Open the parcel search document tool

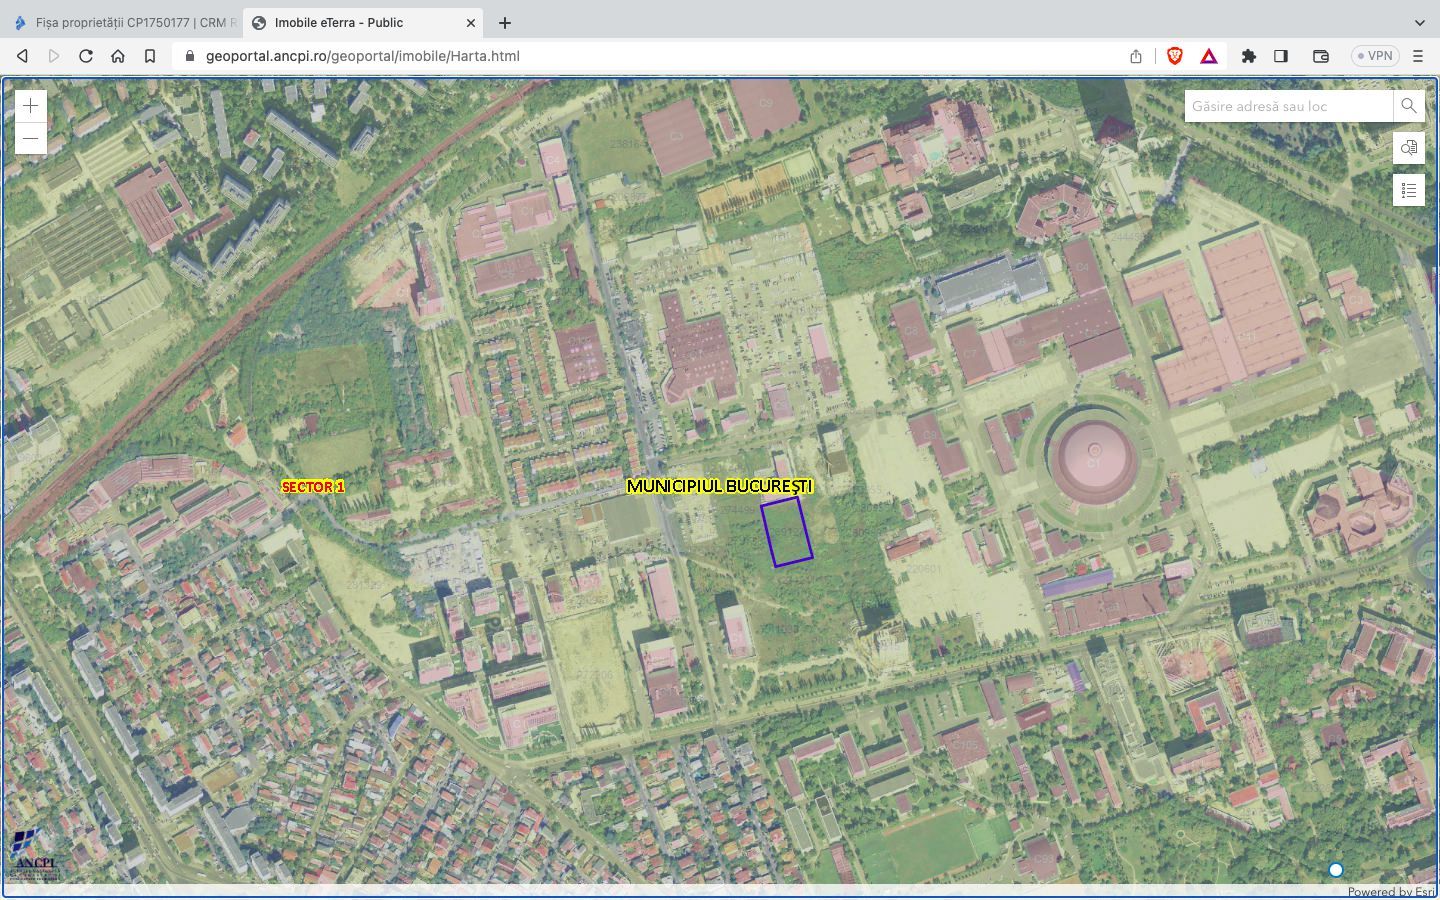(x=1408, y=148)
